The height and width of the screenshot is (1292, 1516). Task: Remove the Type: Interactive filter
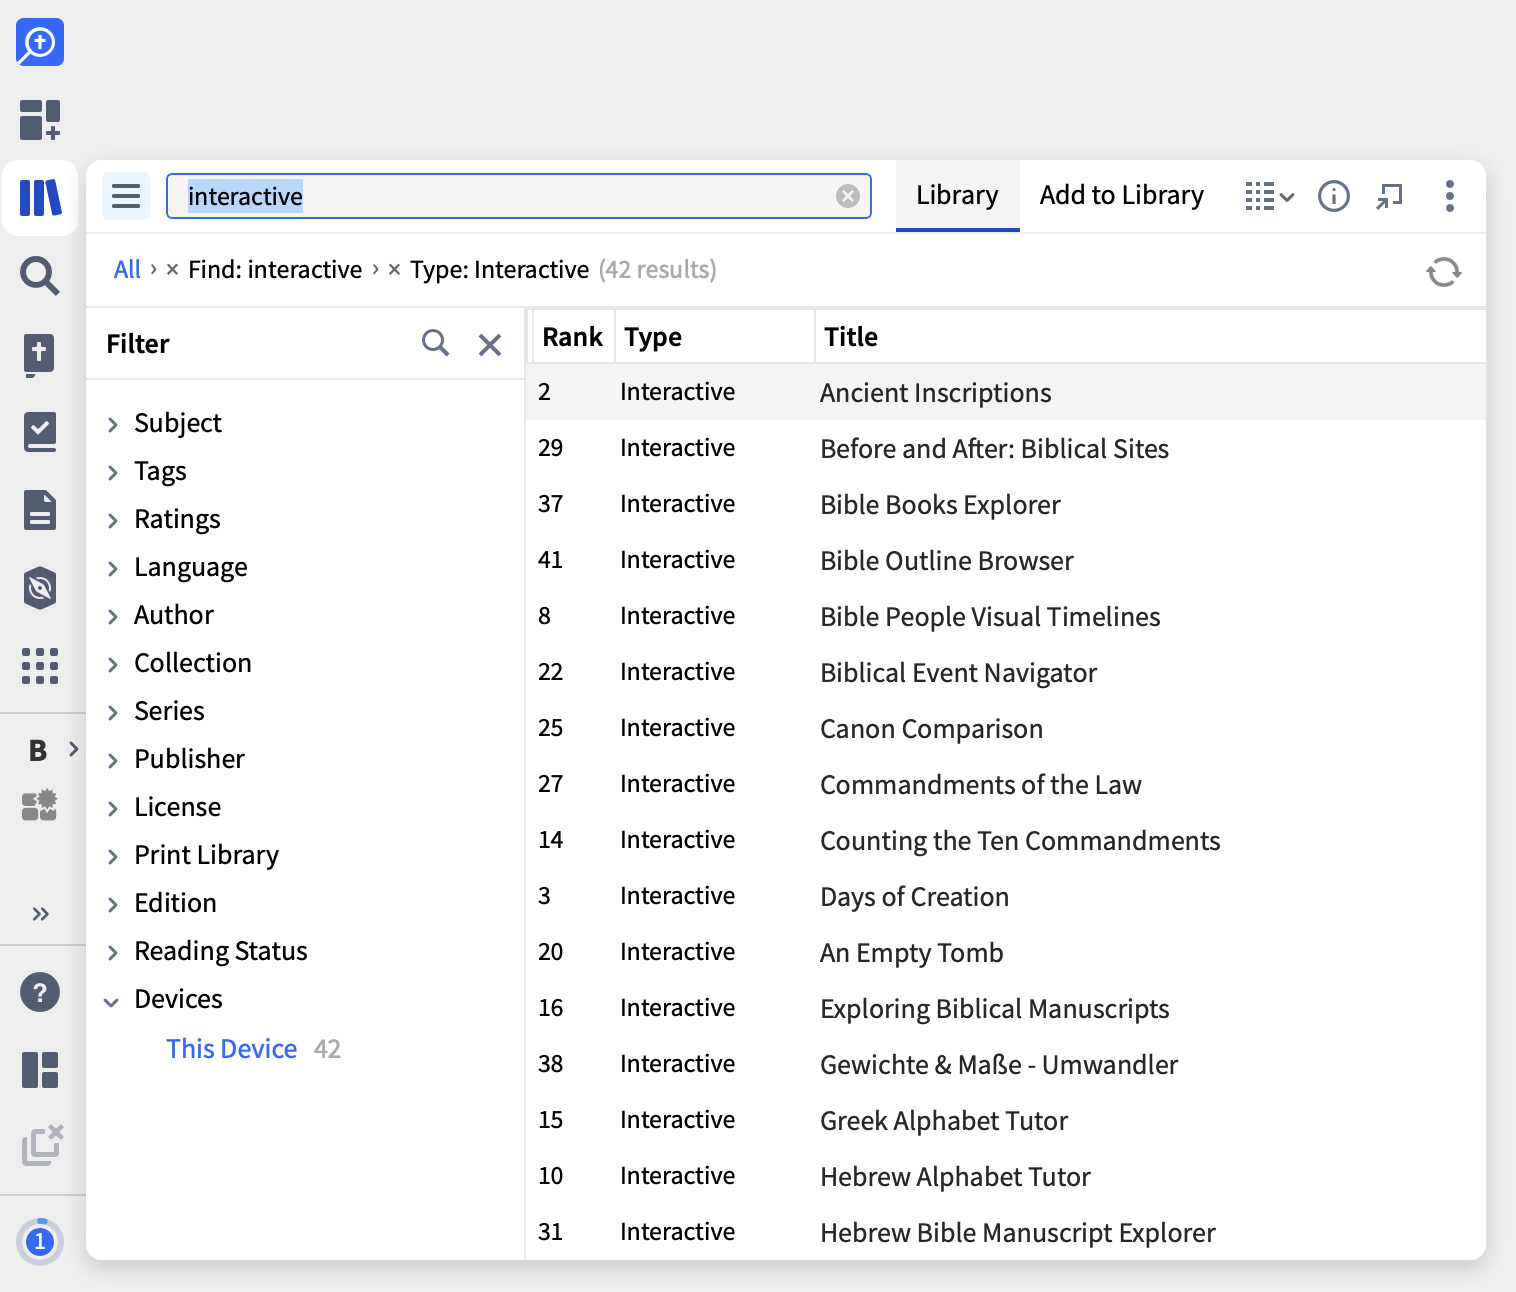(395, 270)
